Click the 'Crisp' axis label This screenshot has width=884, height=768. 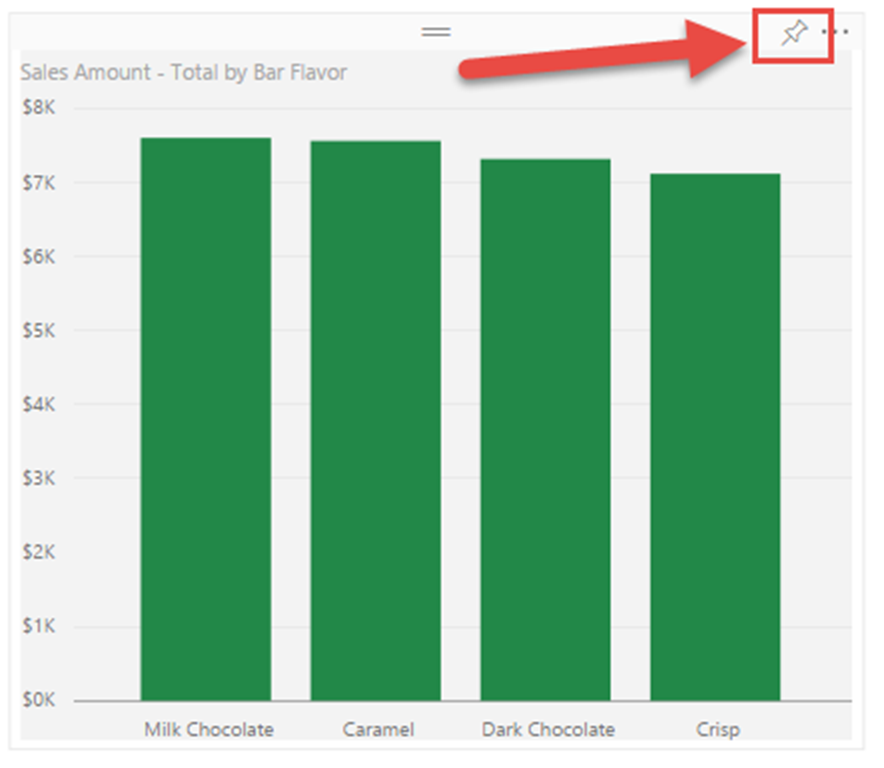pos(718,729)
